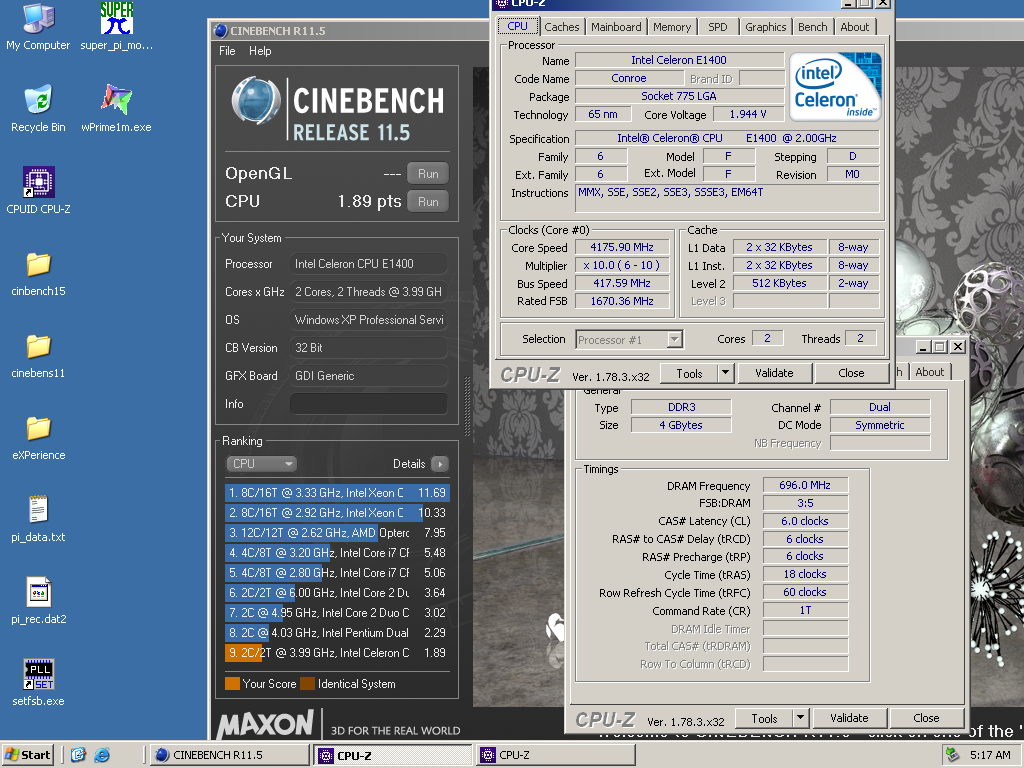Select the second CPU-Z taskbar button

coord(555,755)
